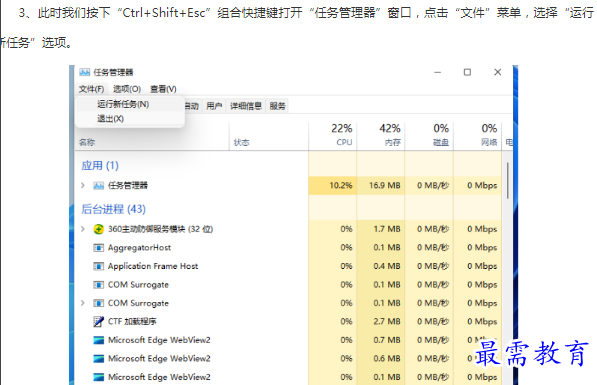
Task: Sort by the 42% 内存 column
Action: [x=381, y=135]
